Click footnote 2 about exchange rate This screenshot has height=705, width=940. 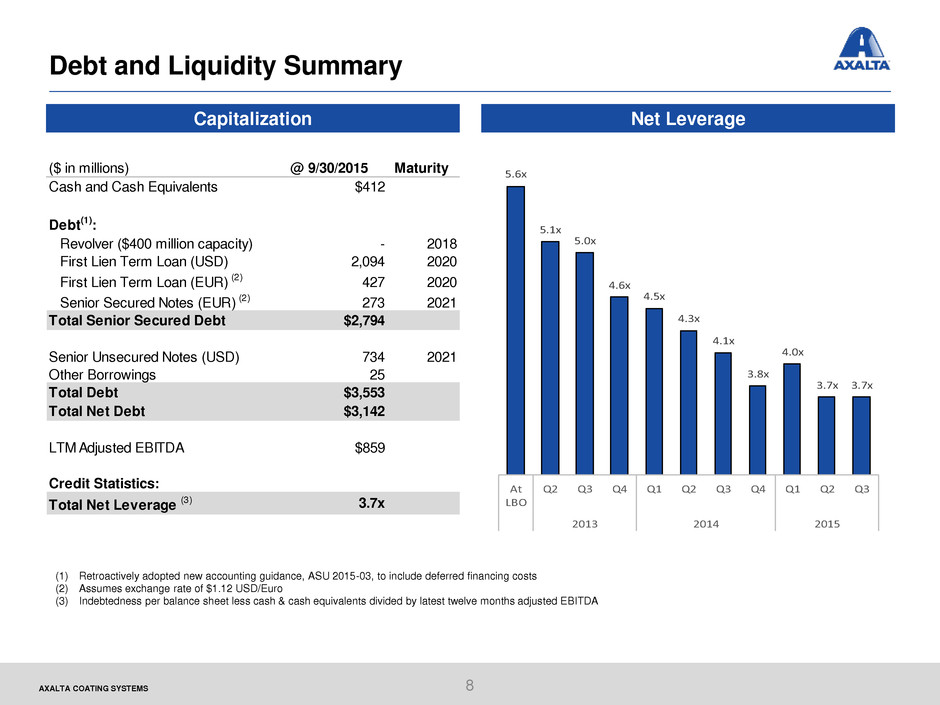pos(168,589)
